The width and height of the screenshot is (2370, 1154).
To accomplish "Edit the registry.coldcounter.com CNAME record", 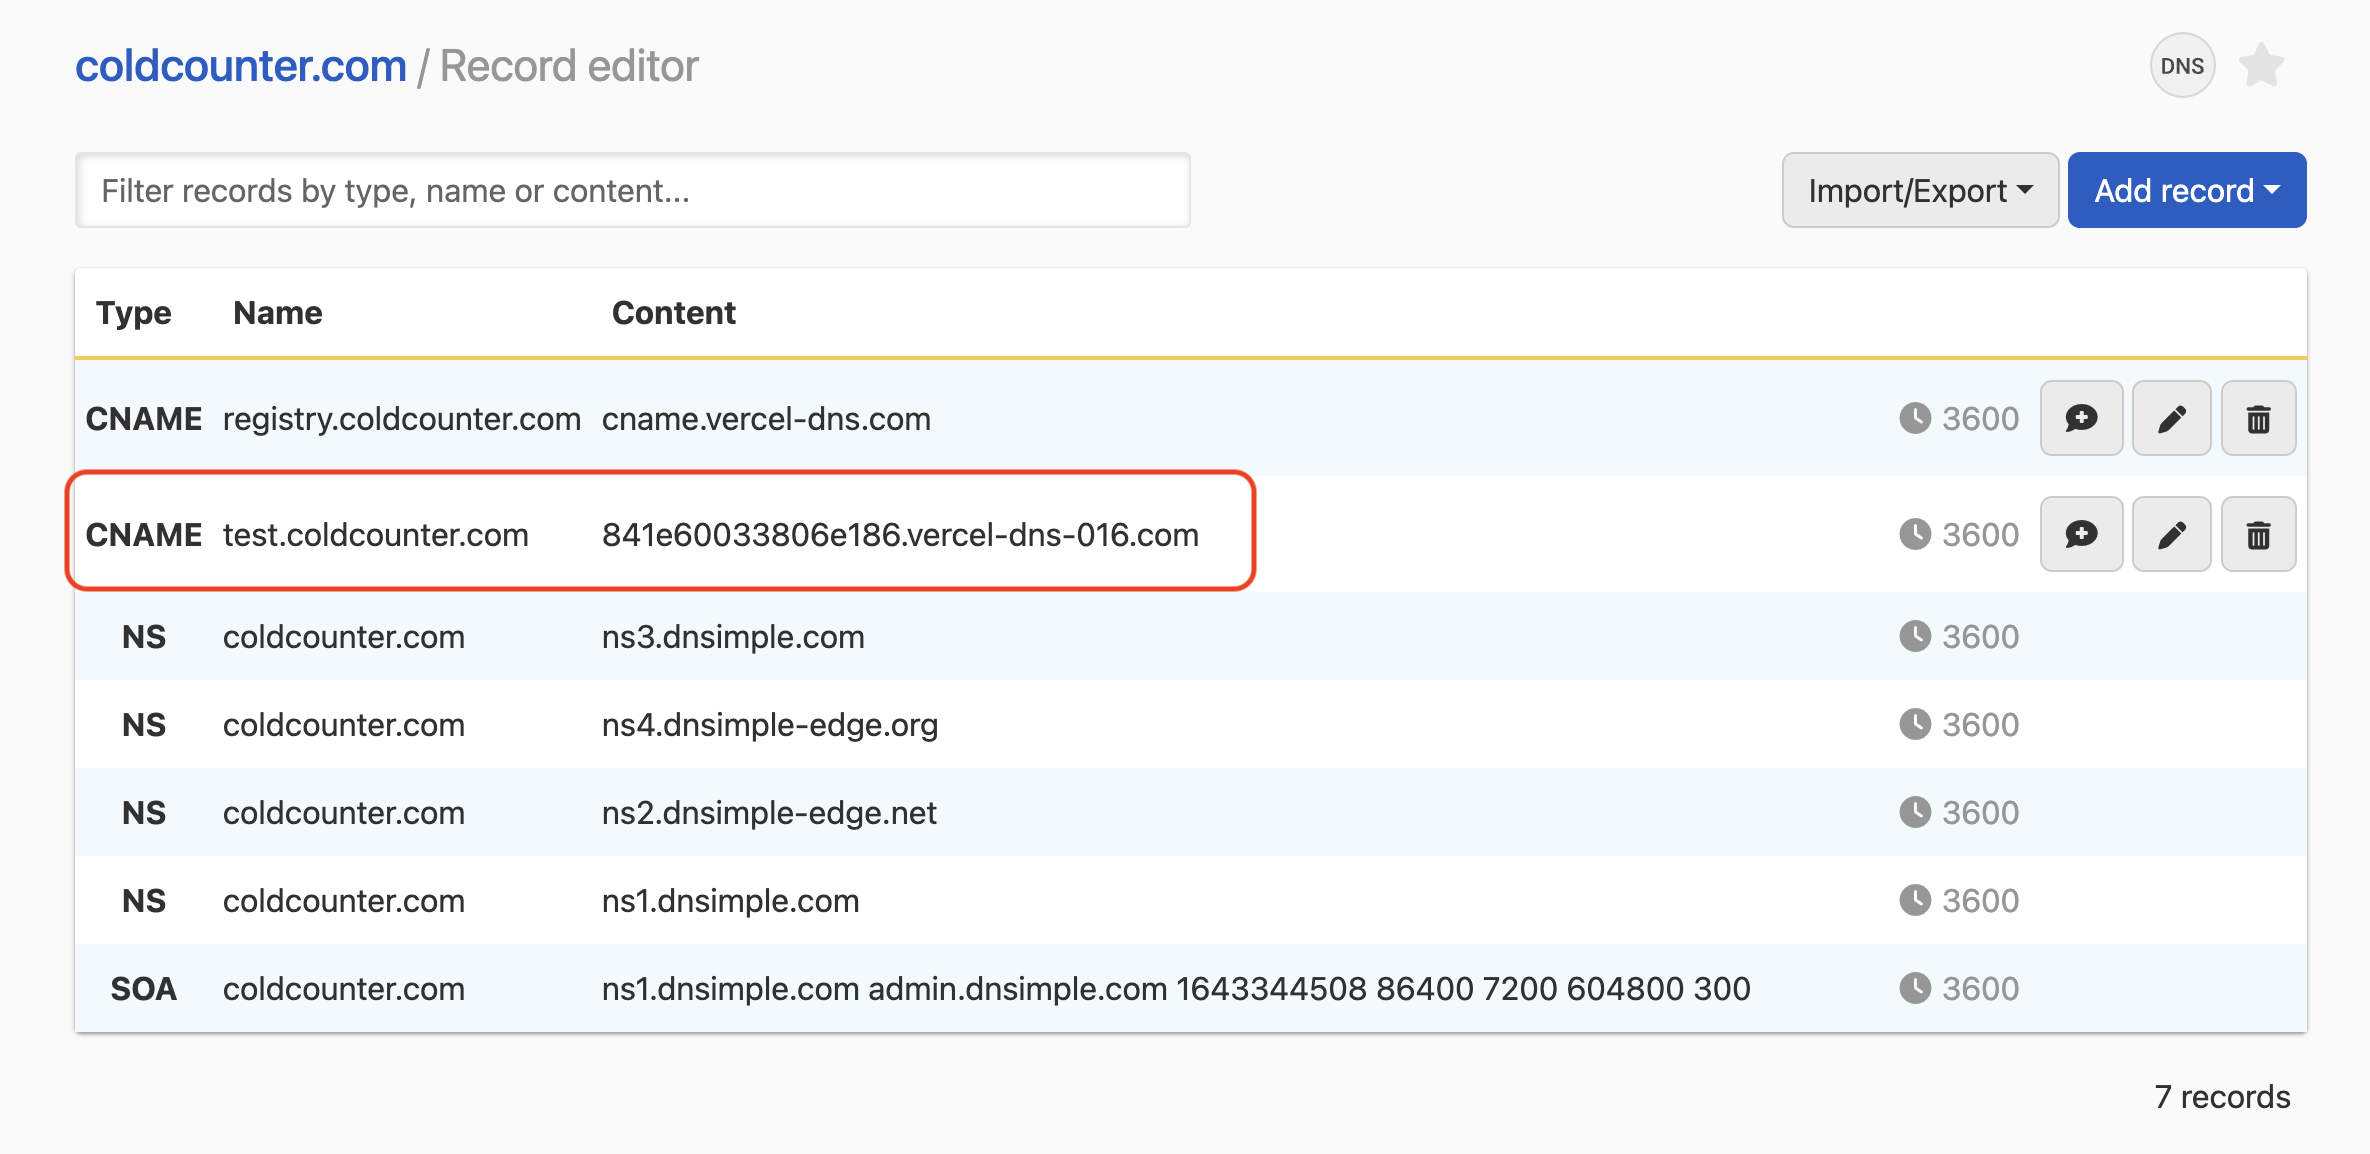I will coord(2171,418).
